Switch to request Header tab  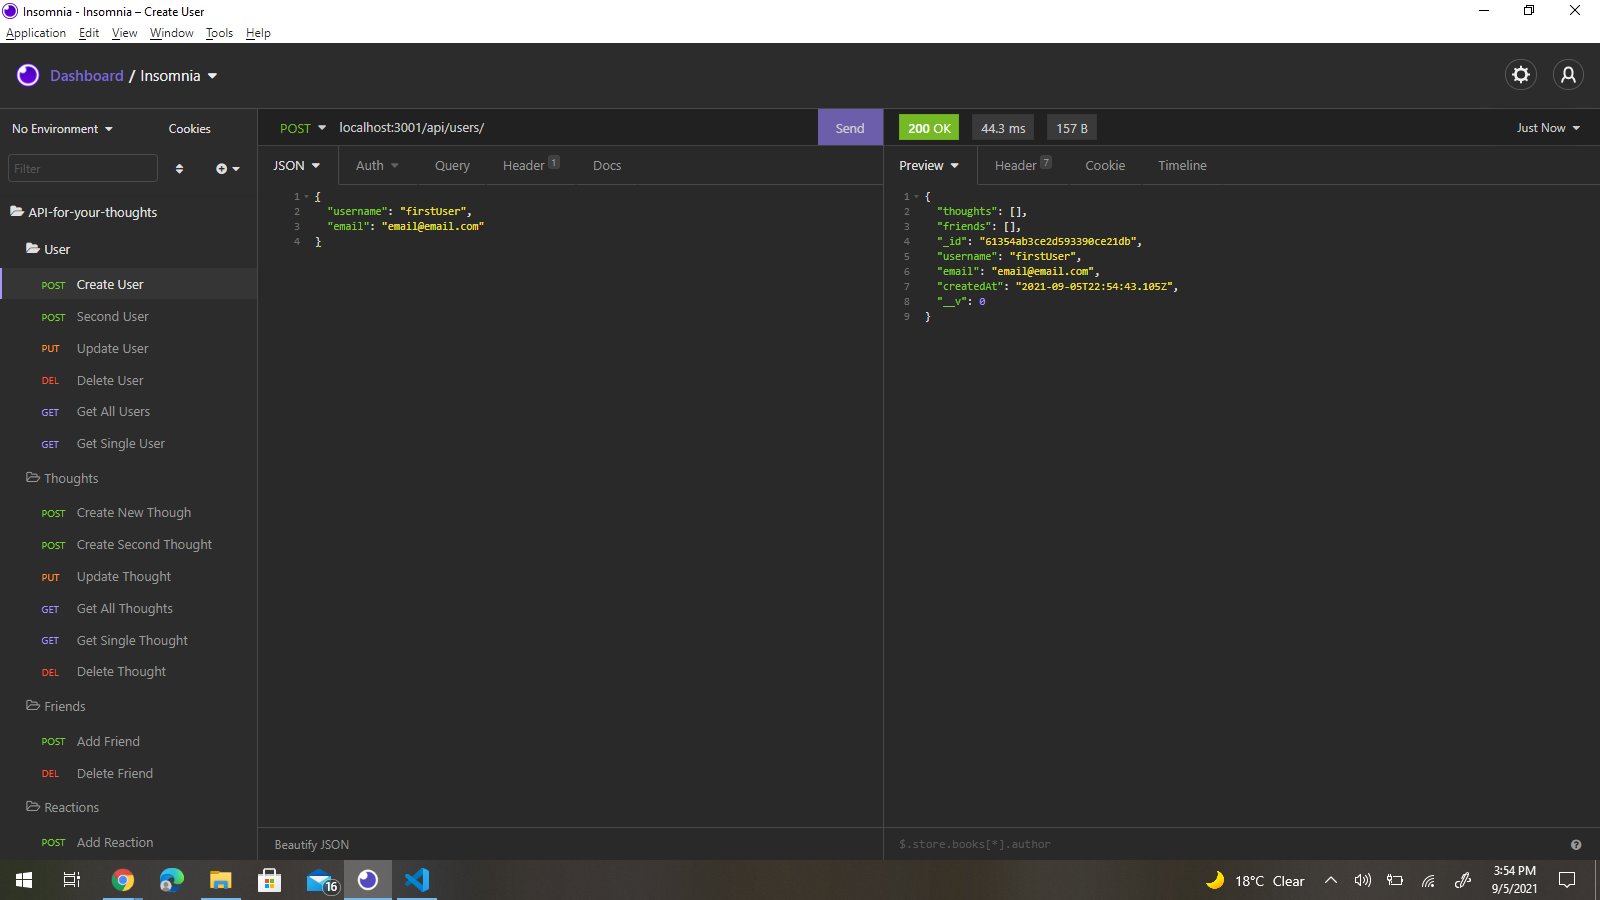(531, 166)
